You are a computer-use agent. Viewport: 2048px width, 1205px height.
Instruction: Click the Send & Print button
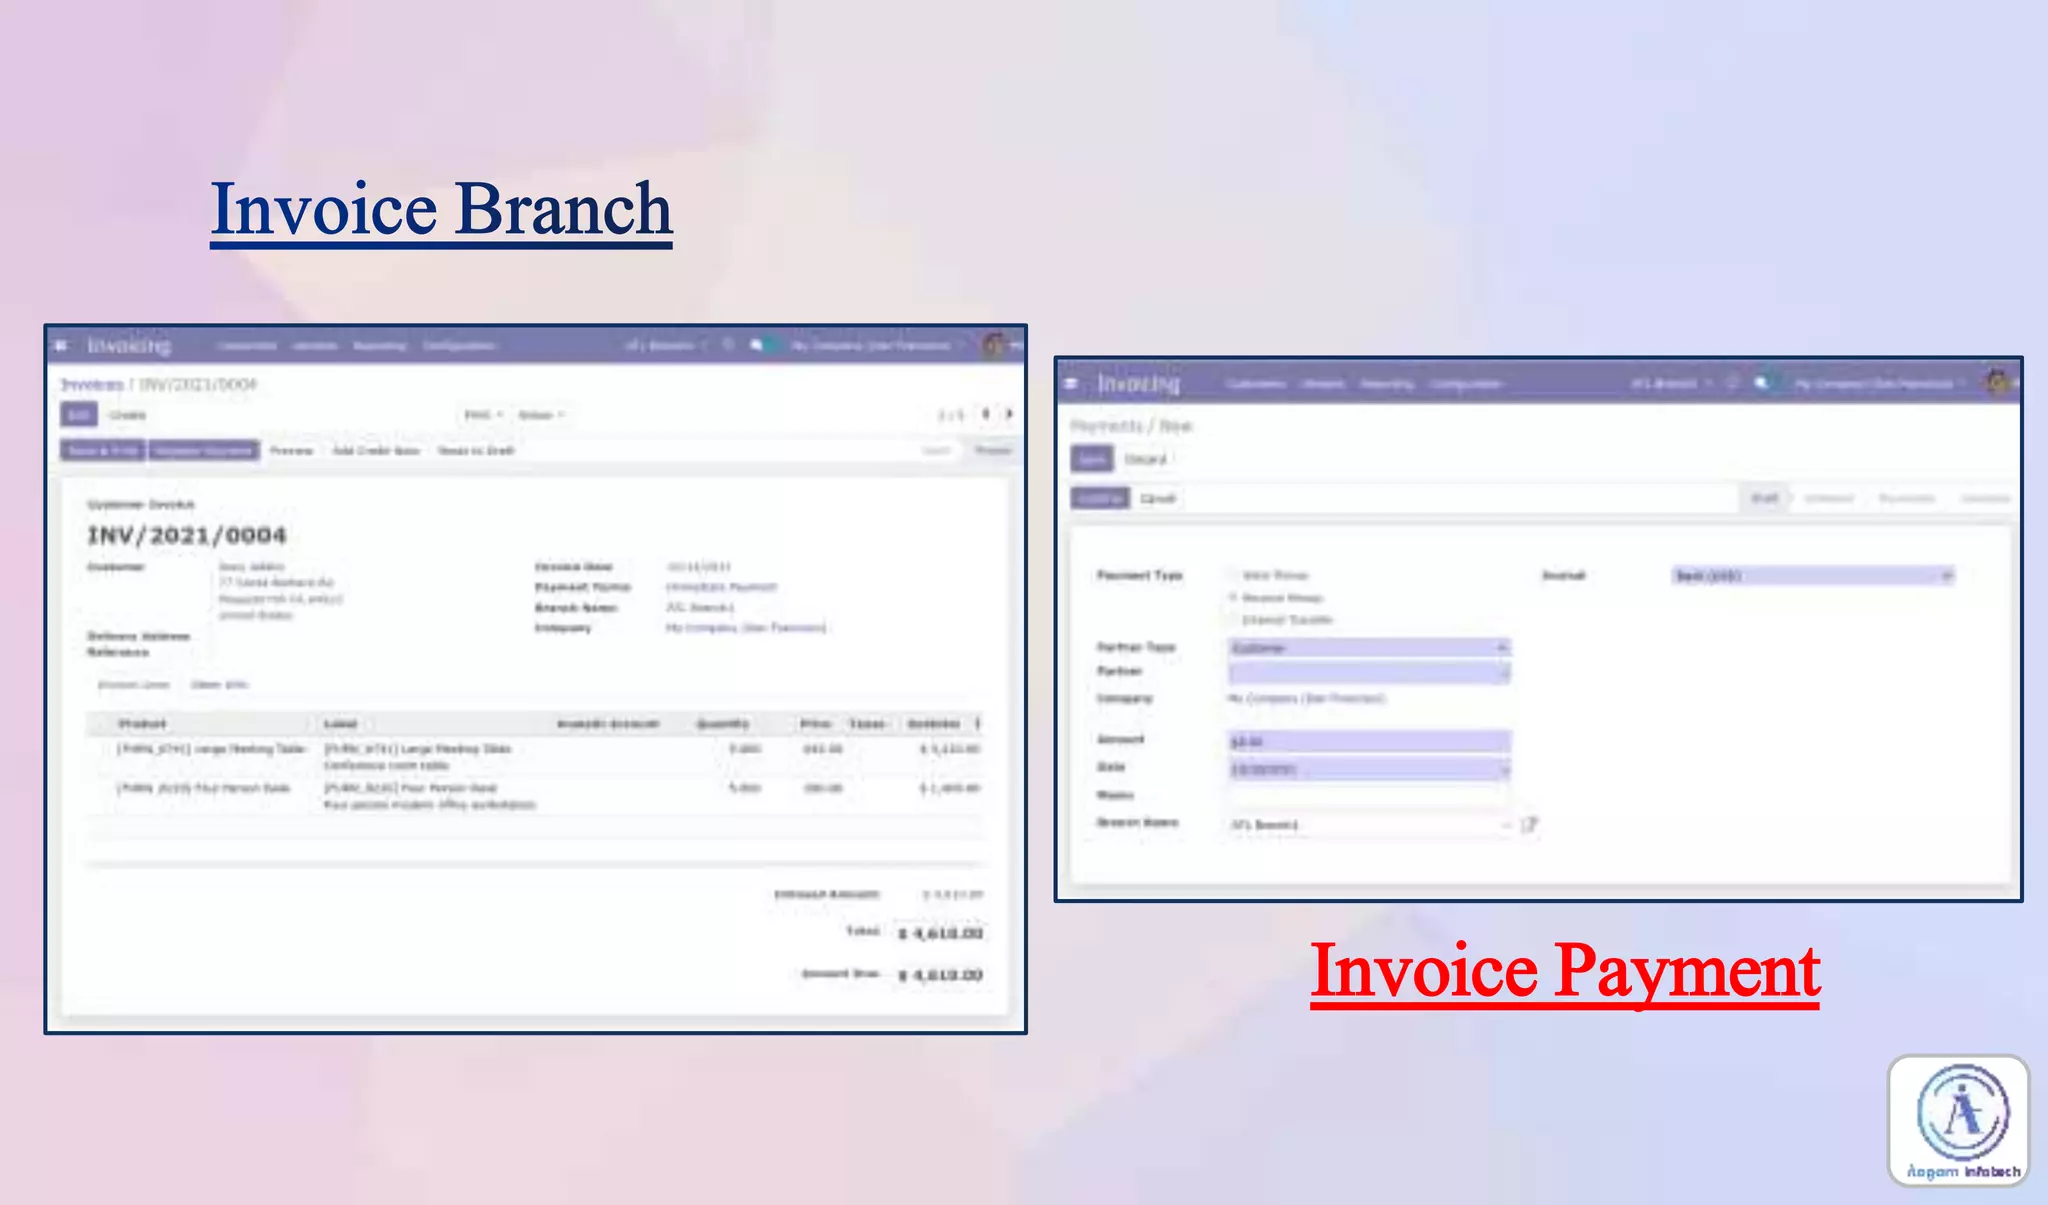pos(103,451)
